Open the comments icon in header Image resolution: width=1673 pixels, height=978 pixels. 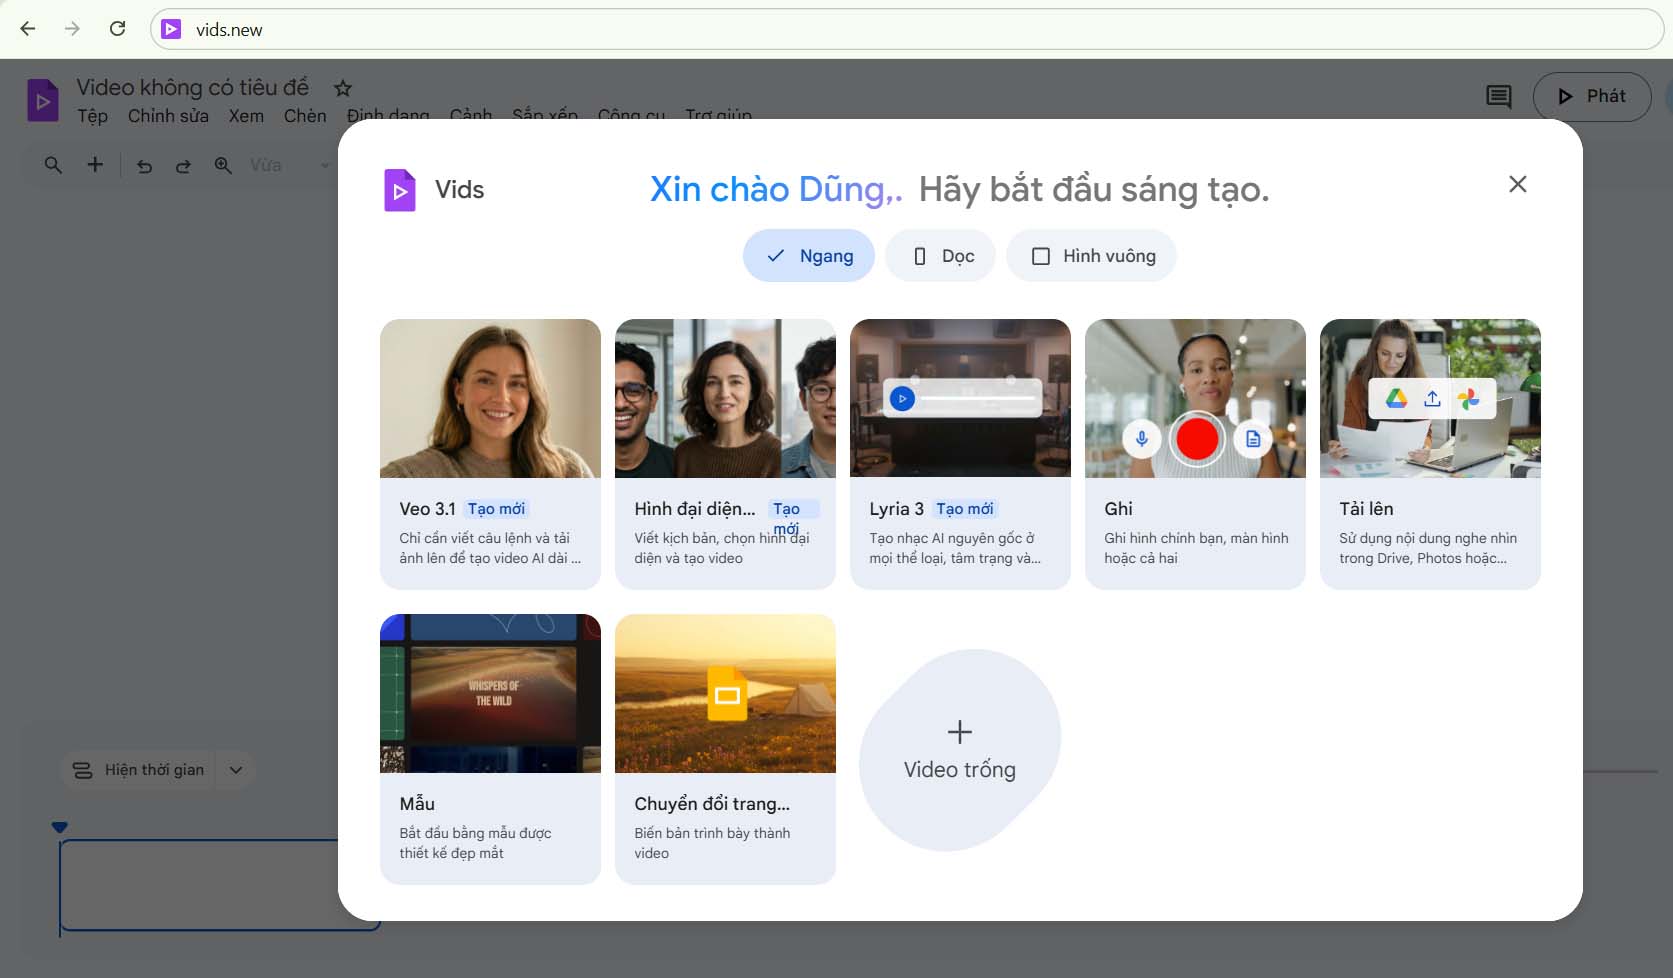(1498, 97)
